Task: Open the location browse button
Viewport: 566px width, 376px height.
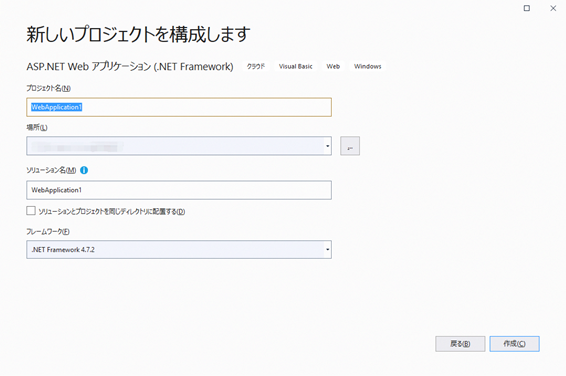Action: 350,146
